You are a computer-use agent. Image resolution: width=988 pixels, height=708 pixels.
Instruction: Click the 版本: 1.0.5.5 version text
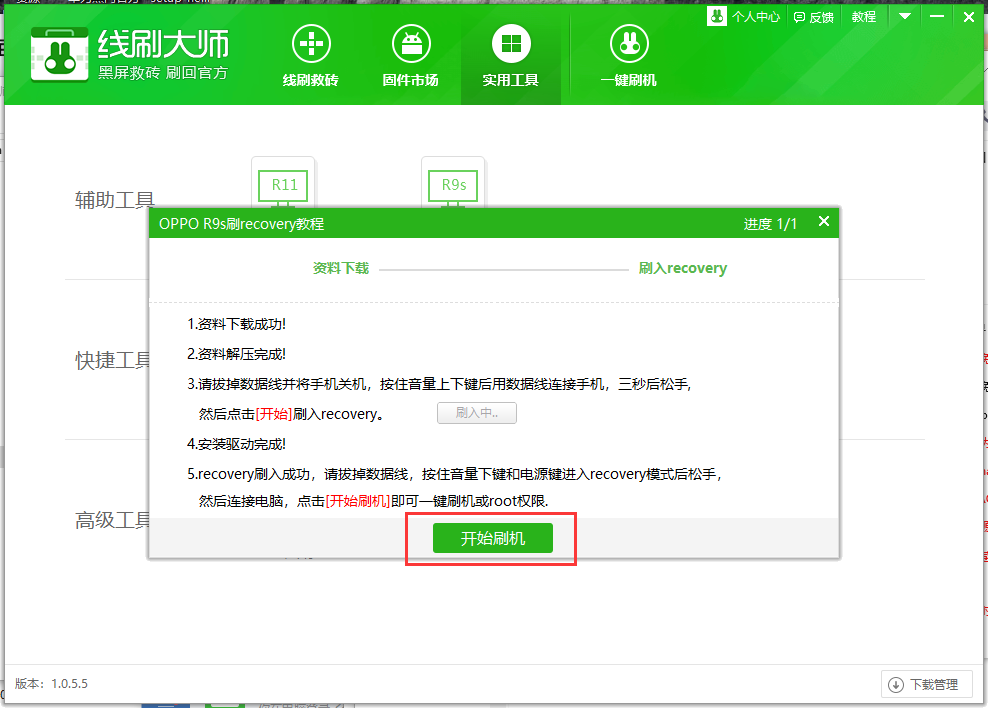point(52,684)
